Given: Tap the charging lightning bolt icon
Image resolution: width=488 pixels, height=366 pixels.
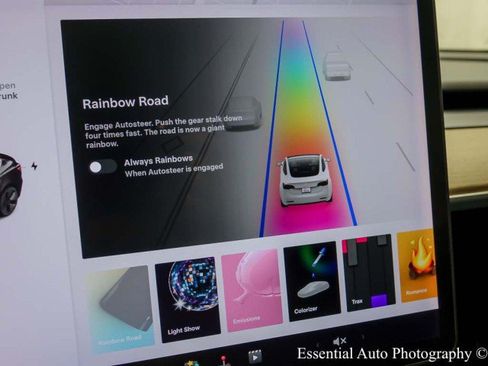Looking at the screenshot, I should [x=34, y=166].
